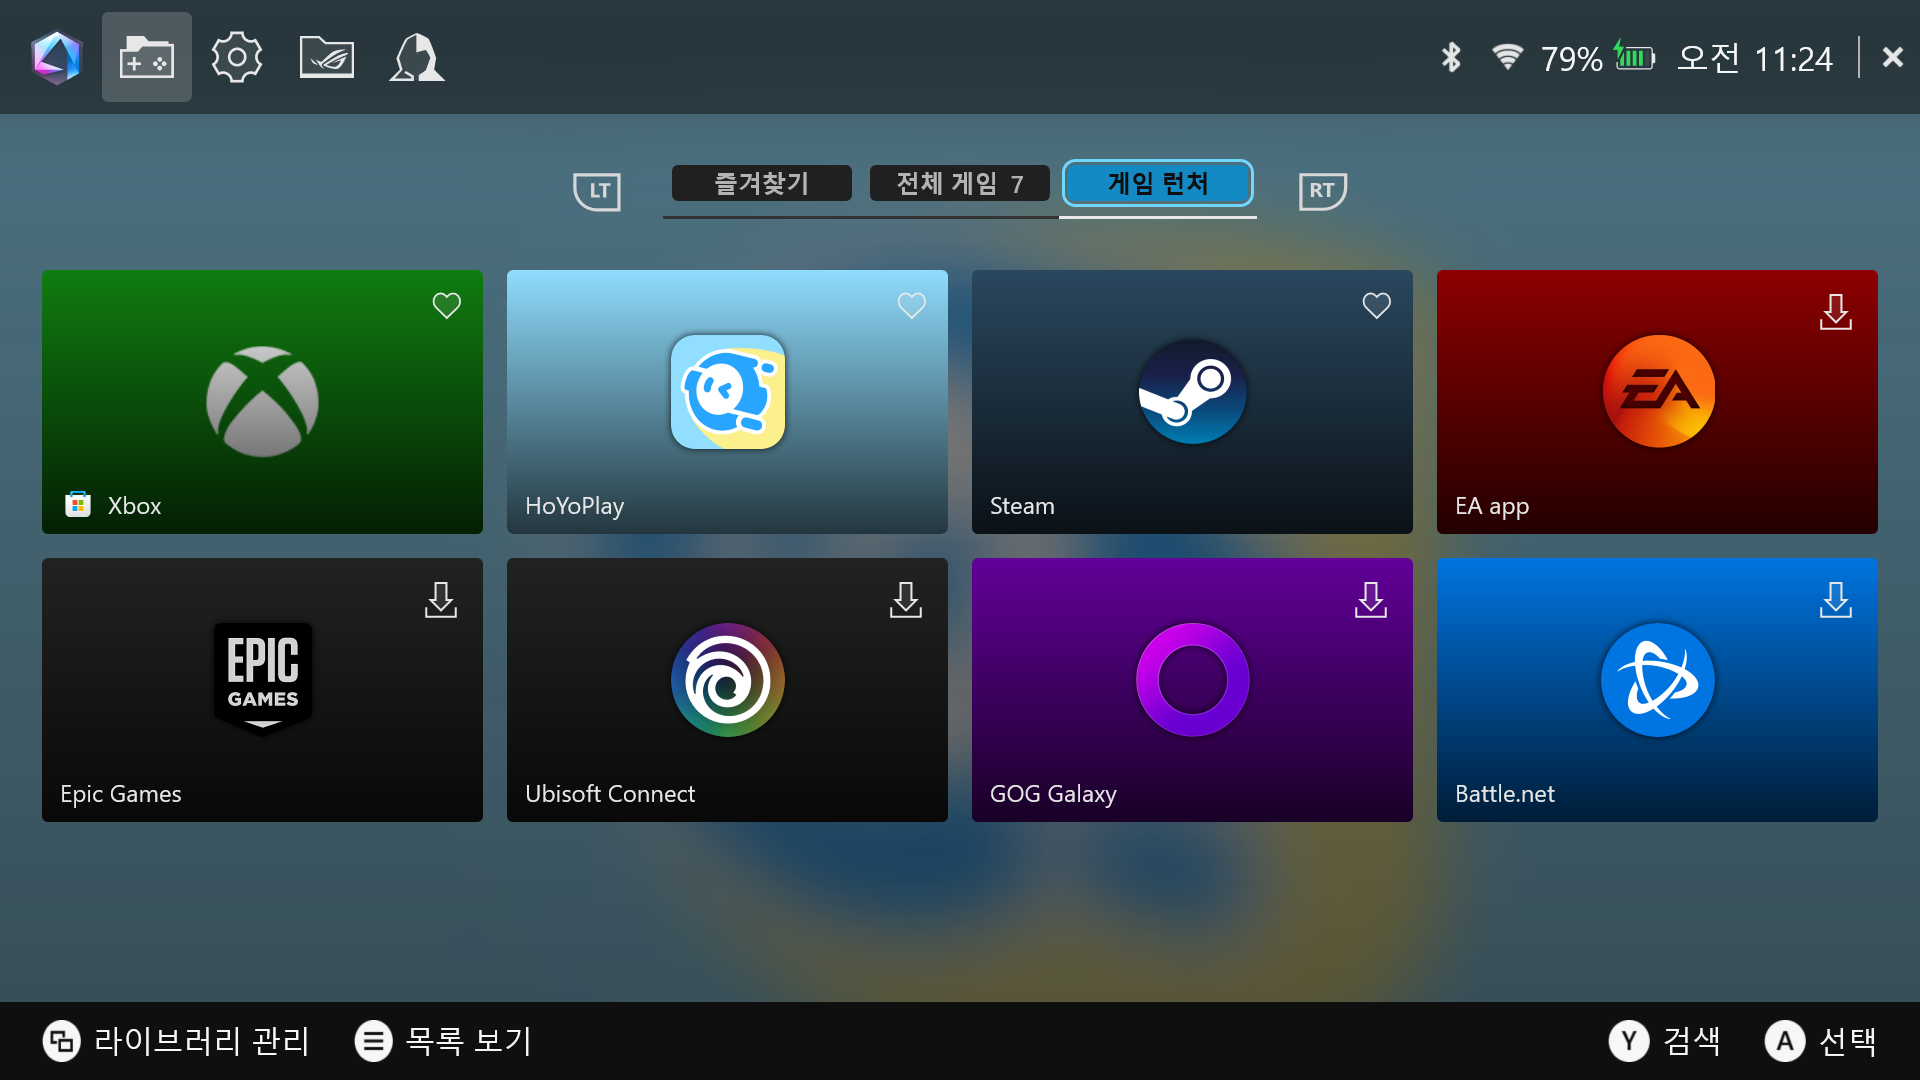Toggle favorite heart on the Xbox tile
Screen dimensions: 1920x1080
(x=447, y=305)
